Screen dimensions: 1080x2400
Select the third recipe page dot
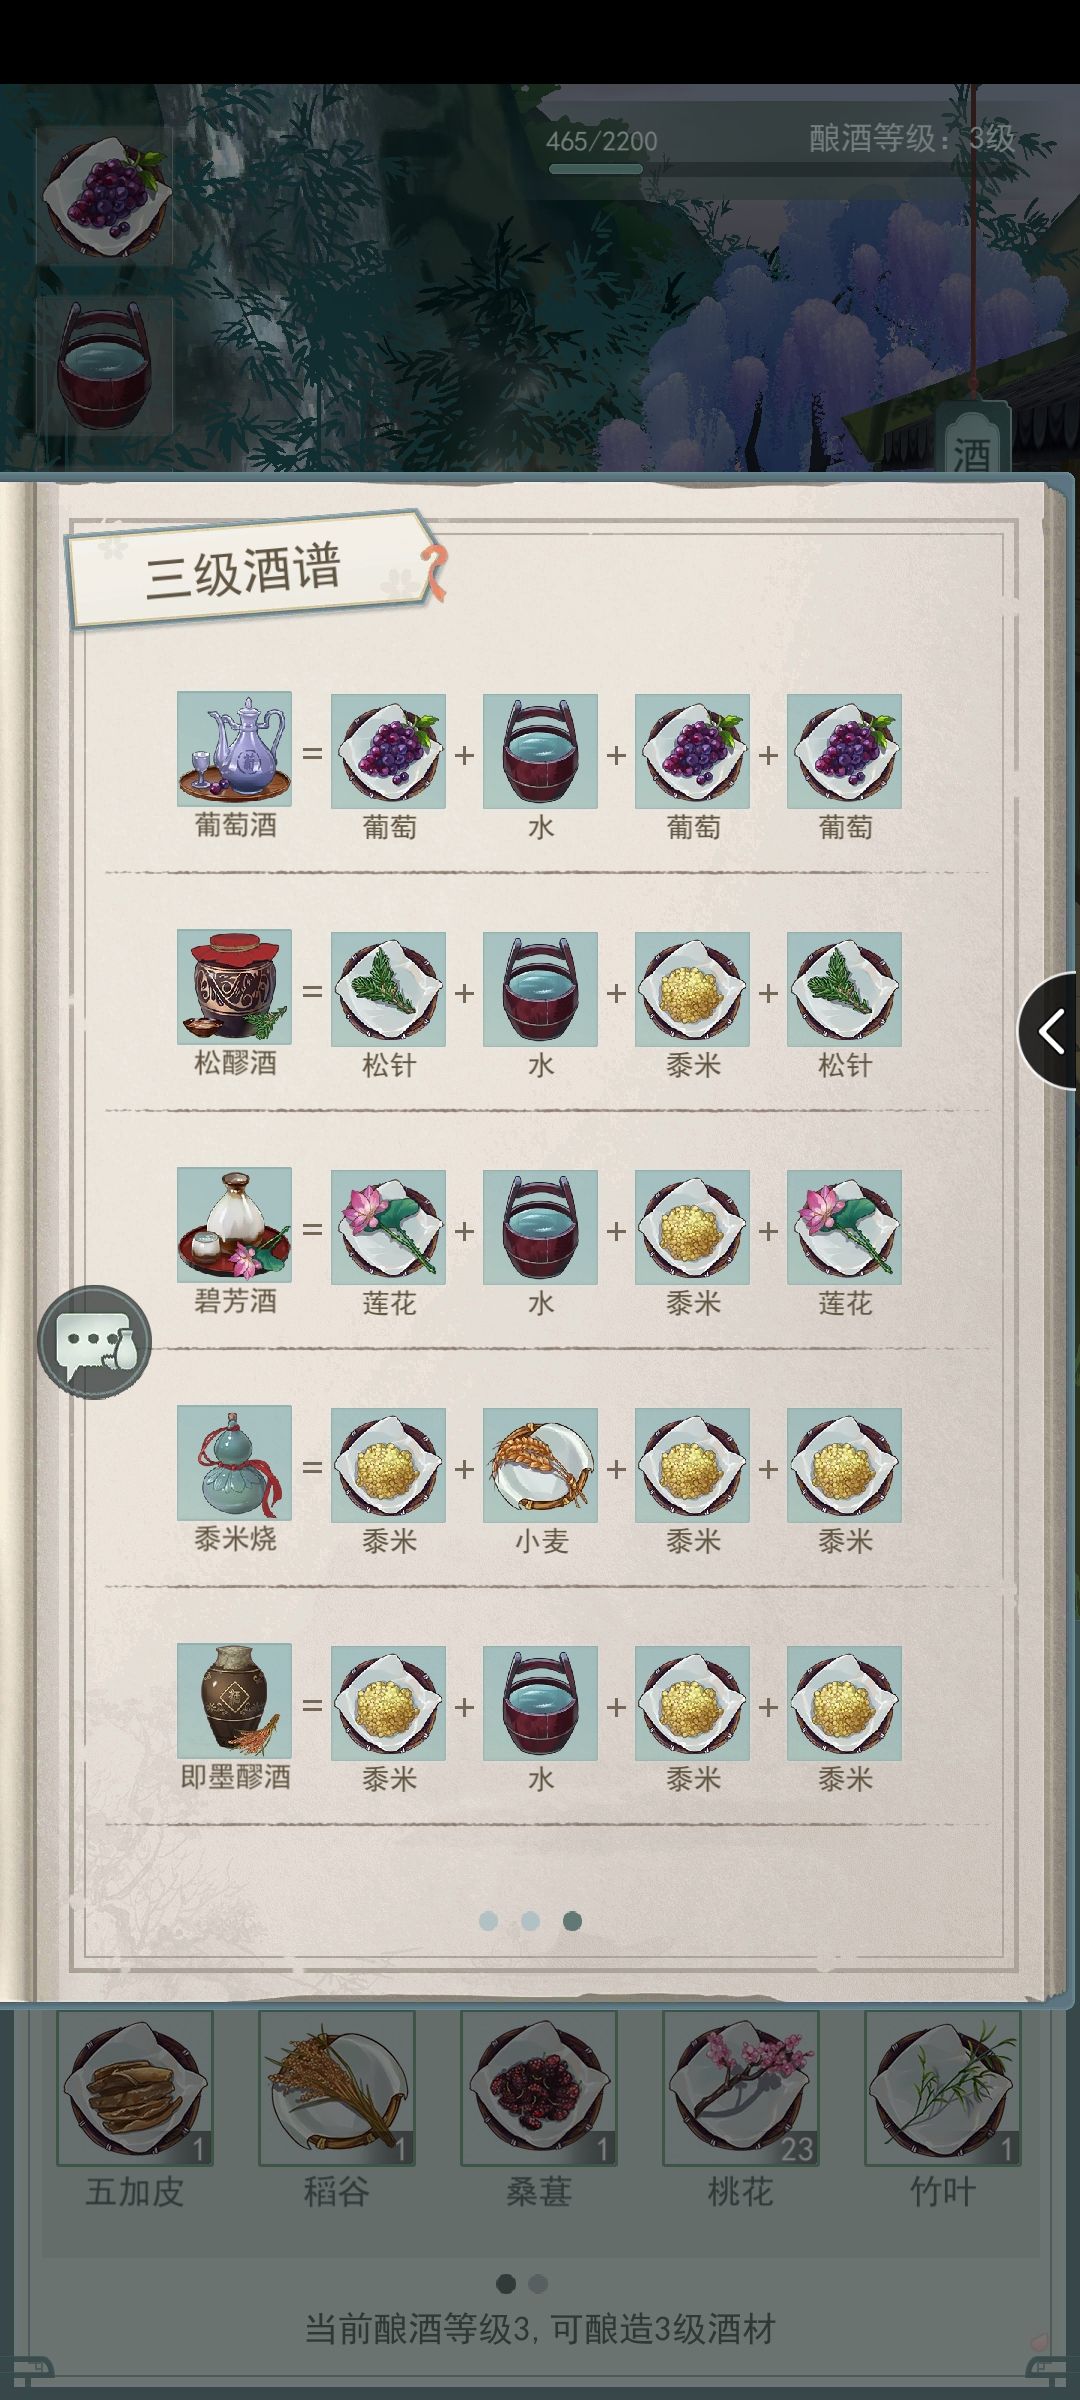[x=572, y=1921]
